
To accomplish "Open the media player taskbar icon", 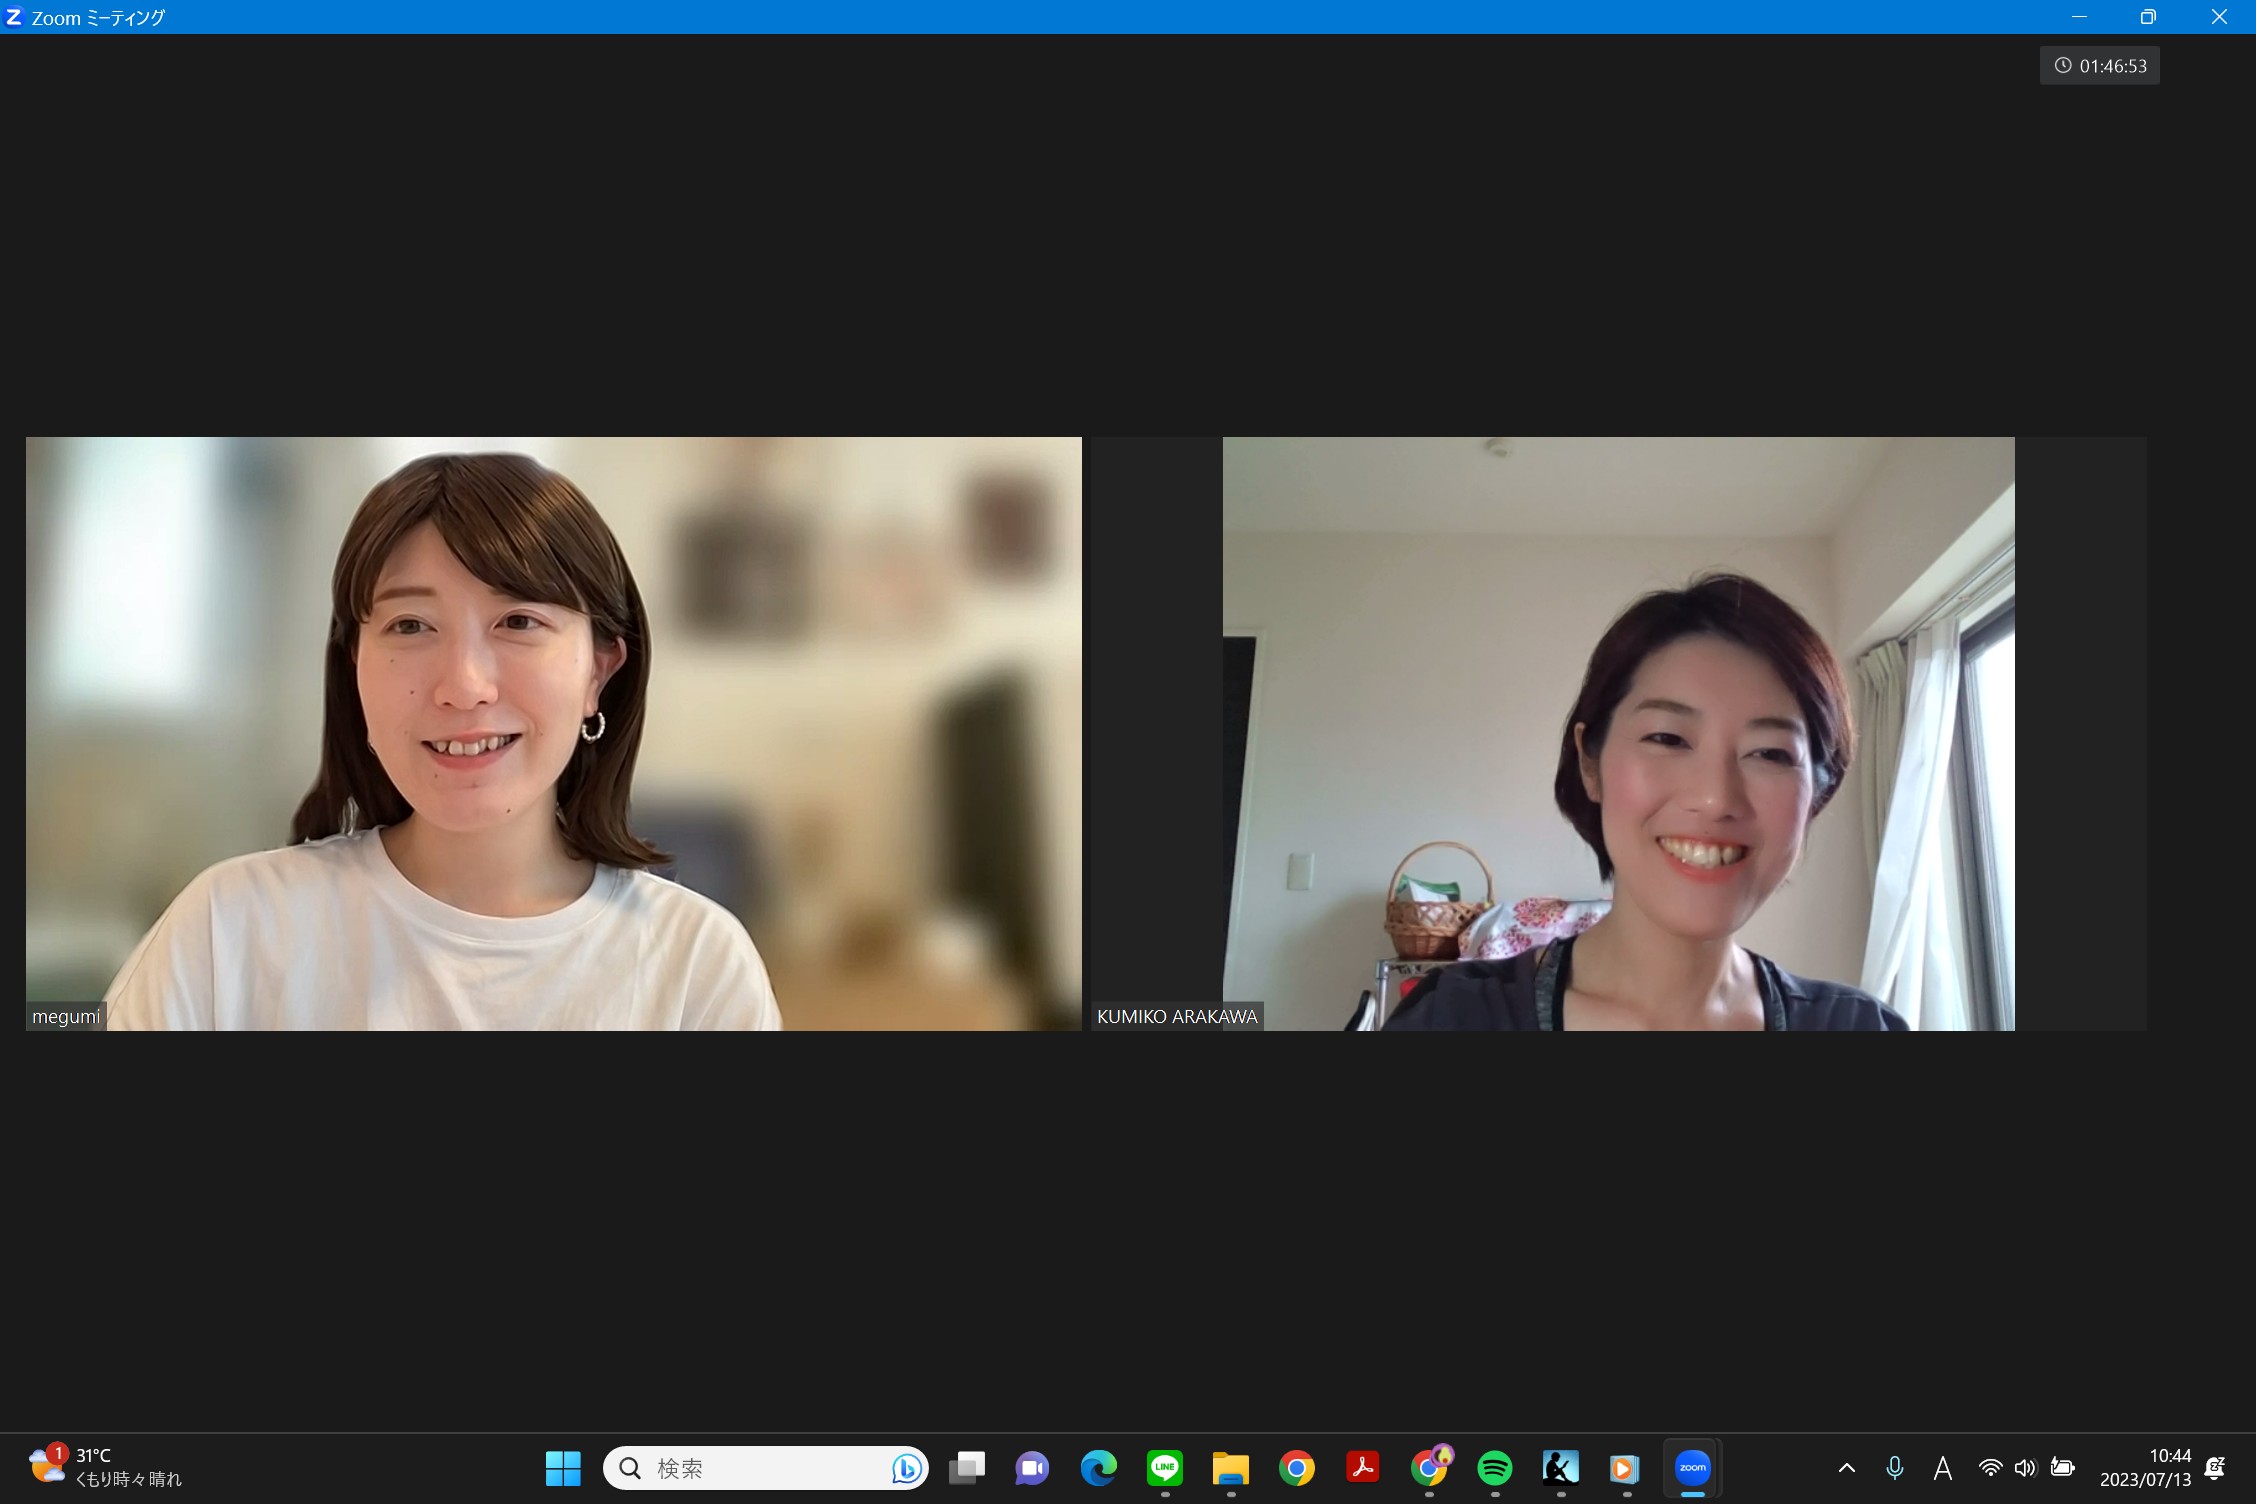I will tap(1625, 1468).
